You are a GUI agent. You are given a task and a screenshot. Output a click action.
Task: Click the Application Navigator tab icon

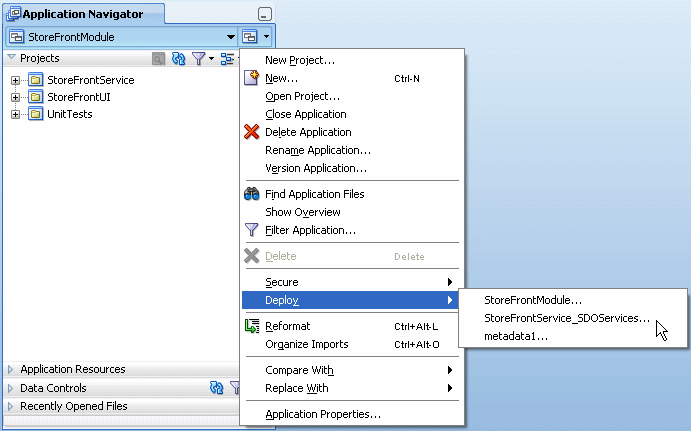[x=13, y=14]
